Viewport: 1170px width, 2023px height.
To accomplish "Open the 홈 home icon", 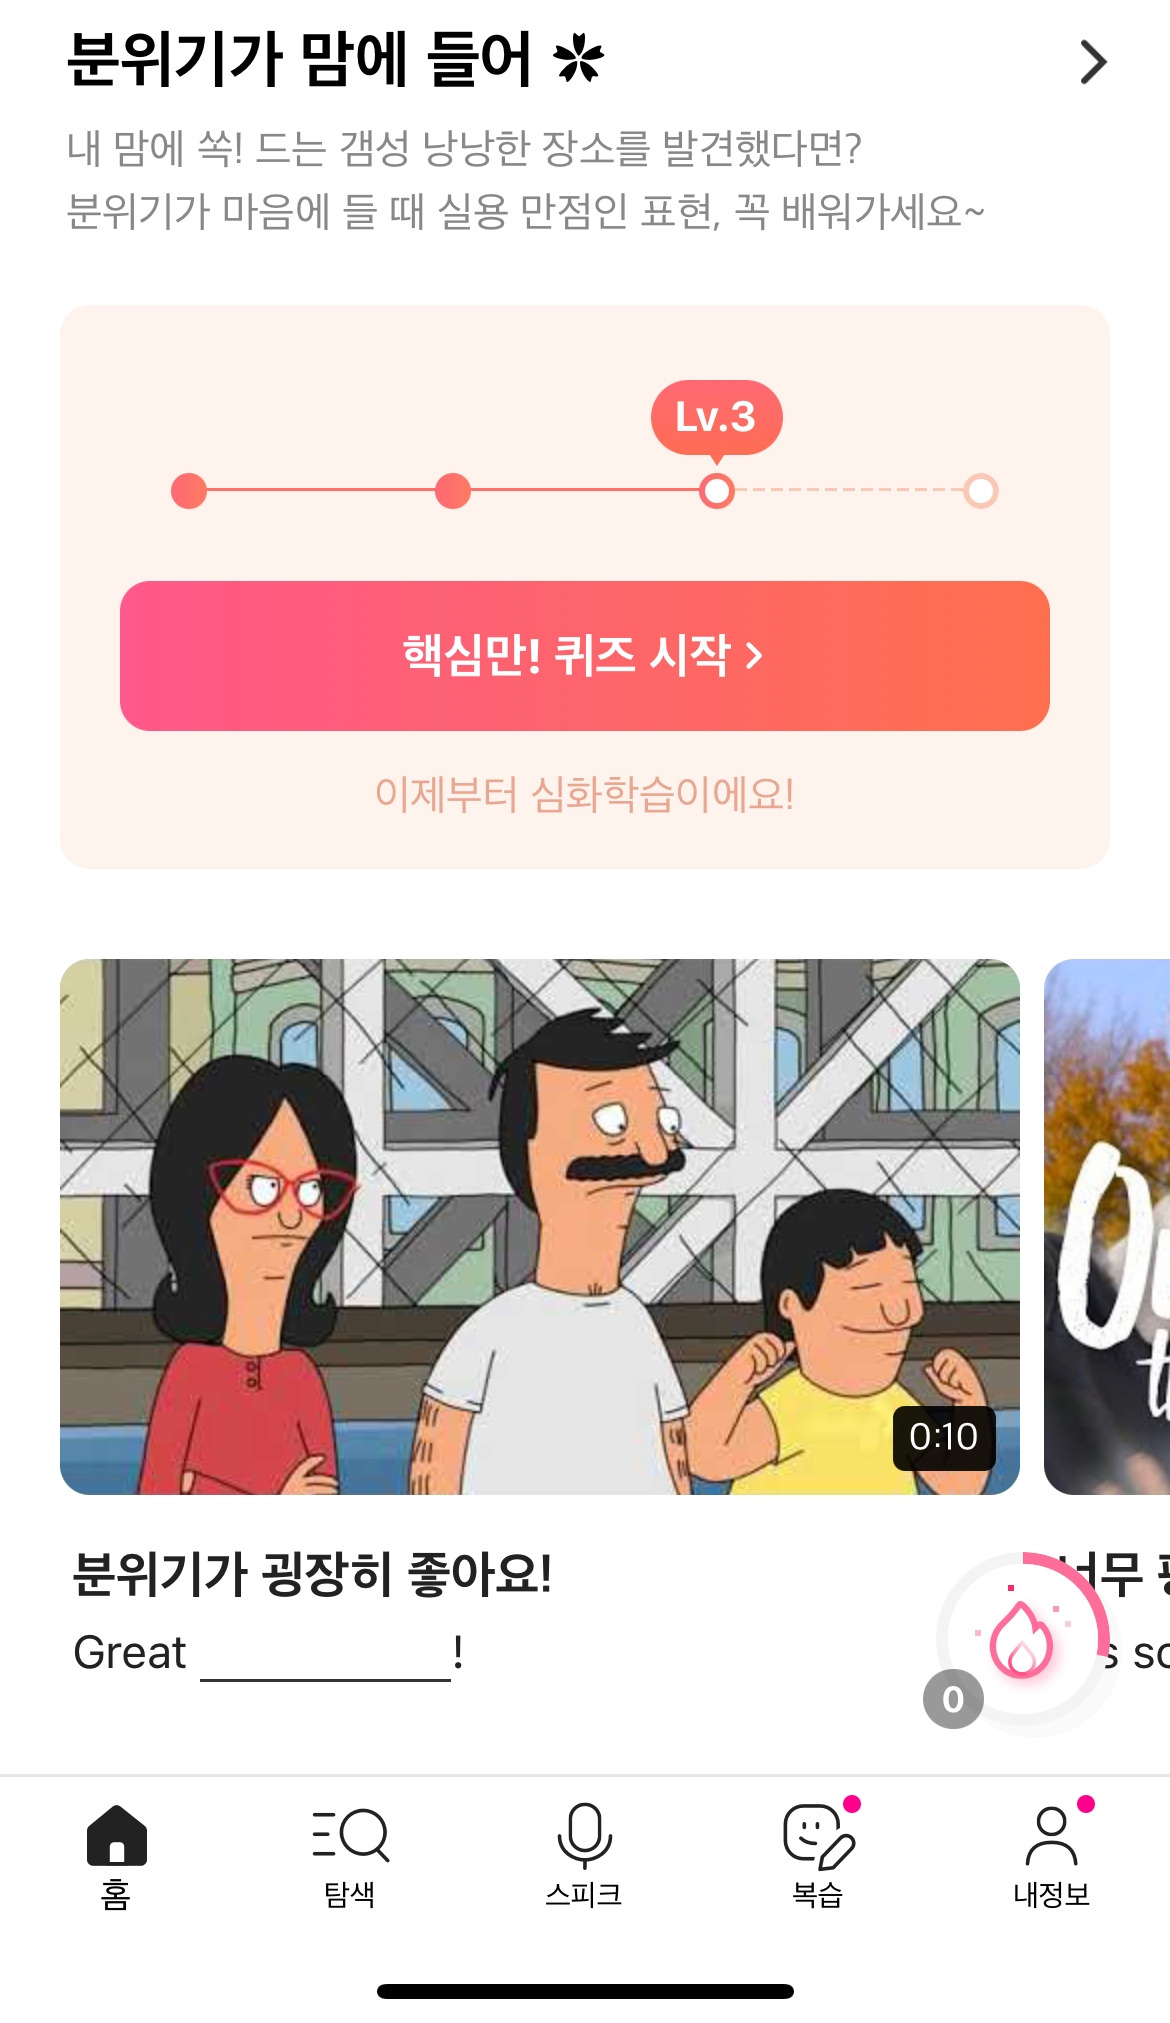I will click(116, 1835).
